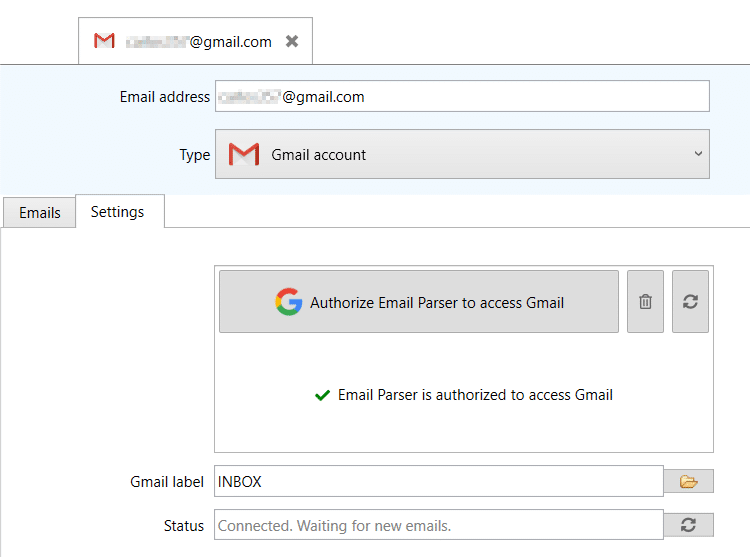Viewport: 750px width, 557px height.
Task: Refresh connection status button
Action: pyautogui.click(x=689, y=525)
